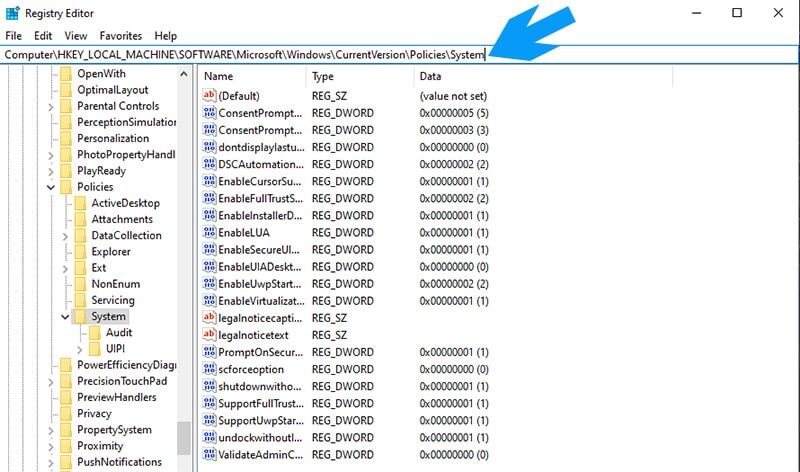Click the icon of EnableCursorSu... value
Image resolution: width=800 pixels, height=472 pixels.
209,181
